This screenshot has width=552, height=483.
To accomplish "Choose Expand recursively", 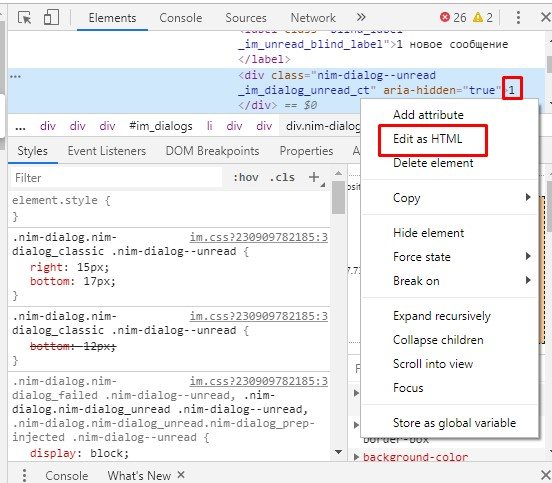I will click(x=449, y=316).
